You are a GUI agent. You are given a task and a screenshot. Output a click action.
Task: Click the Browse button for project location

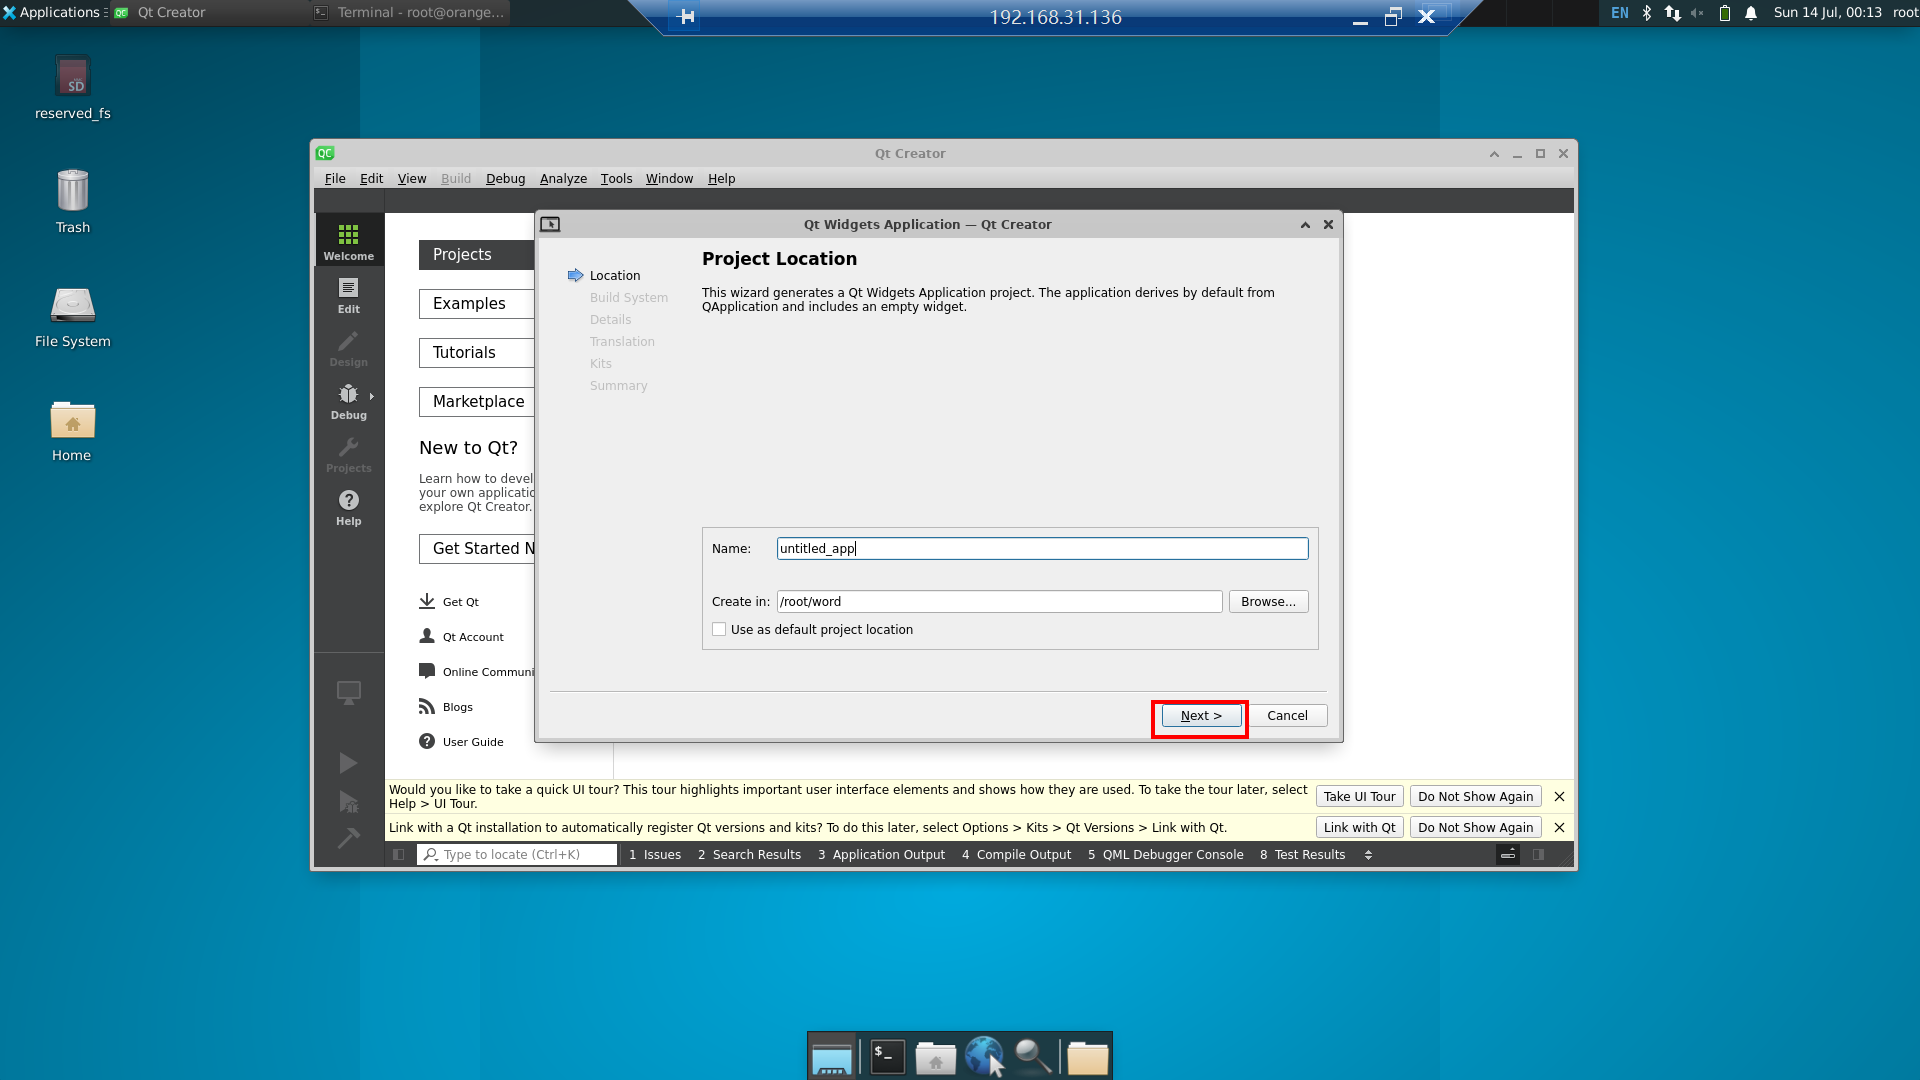(x=1267, y=601)
